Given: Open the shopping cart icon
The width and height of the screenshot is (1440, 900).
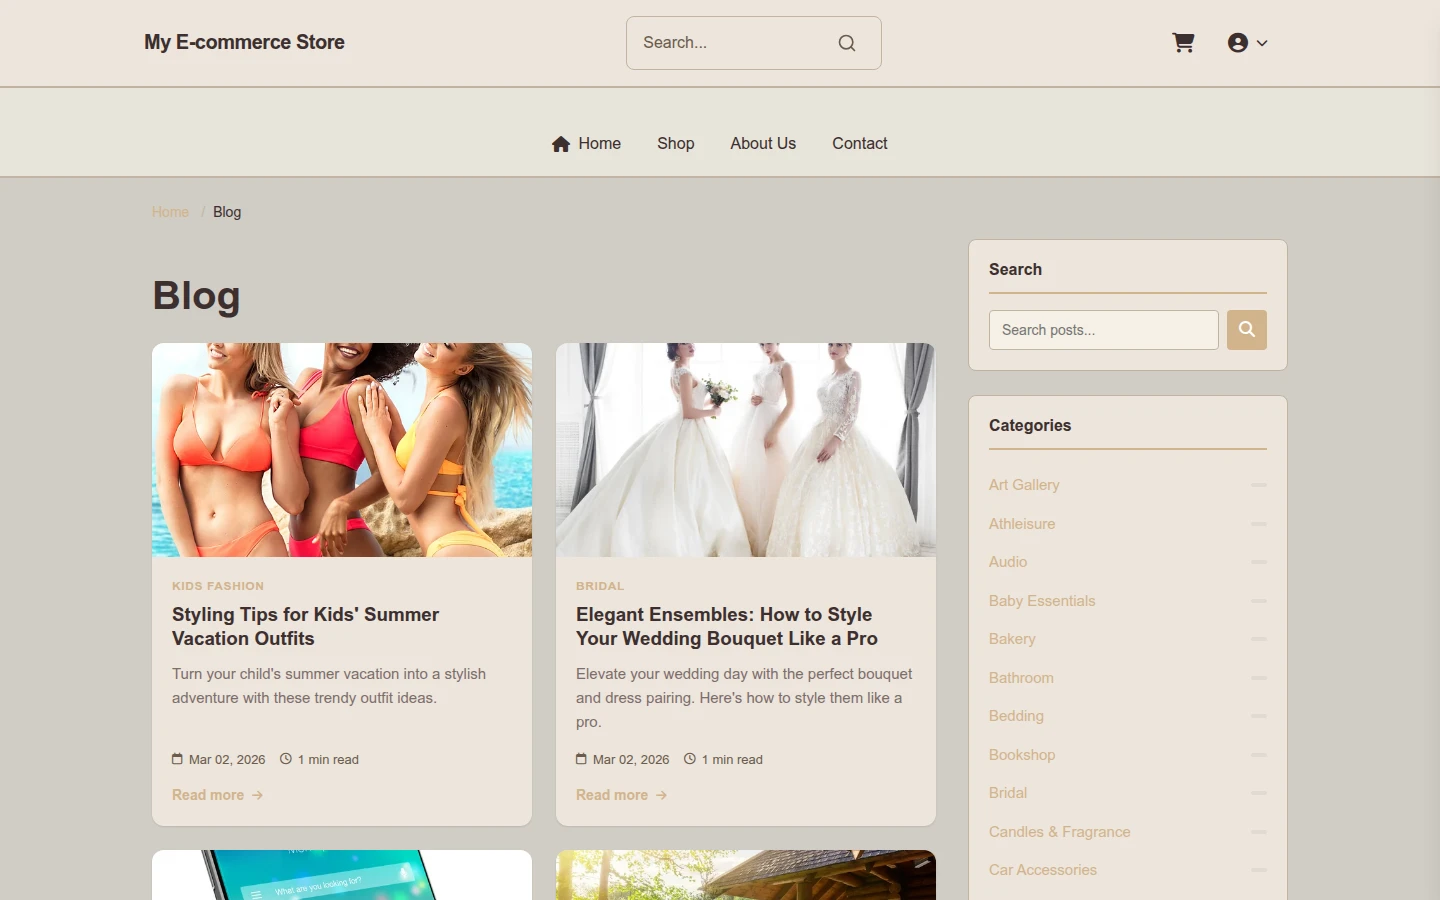Looking at the screenshot, I should (1183, 42).
